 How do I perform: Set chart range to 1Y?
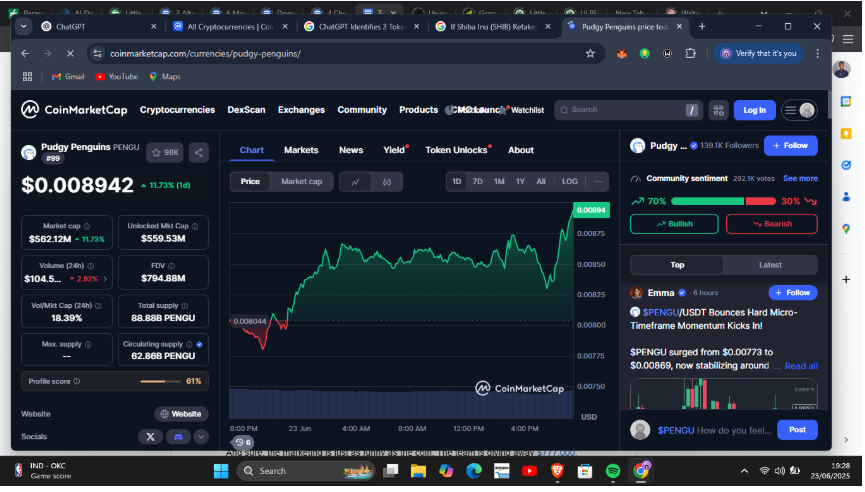[520, 181]
